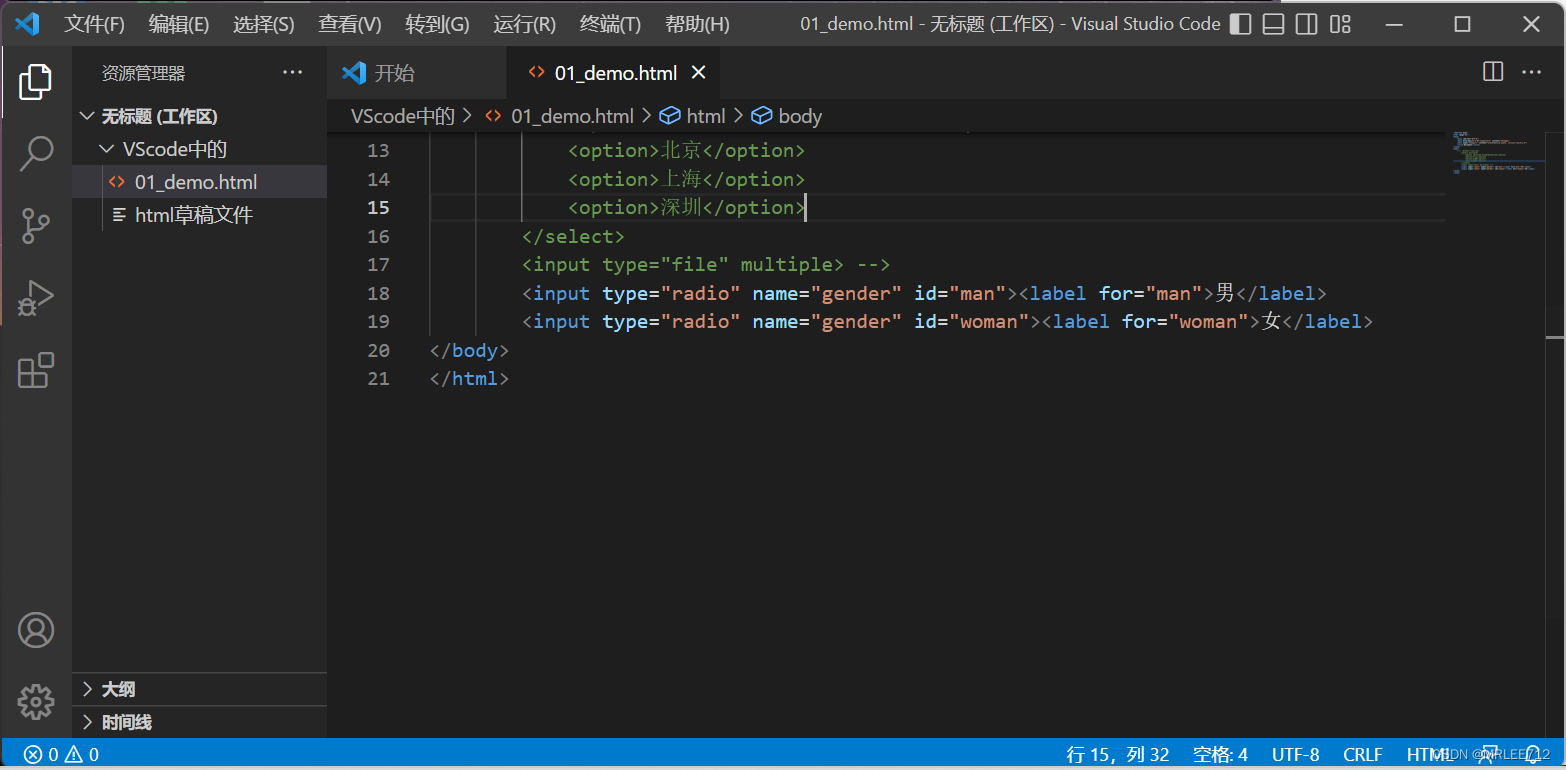Open editor more actions ellipsis
The width and height of the screenshot is (1566, 770).
coord(1531,72)
